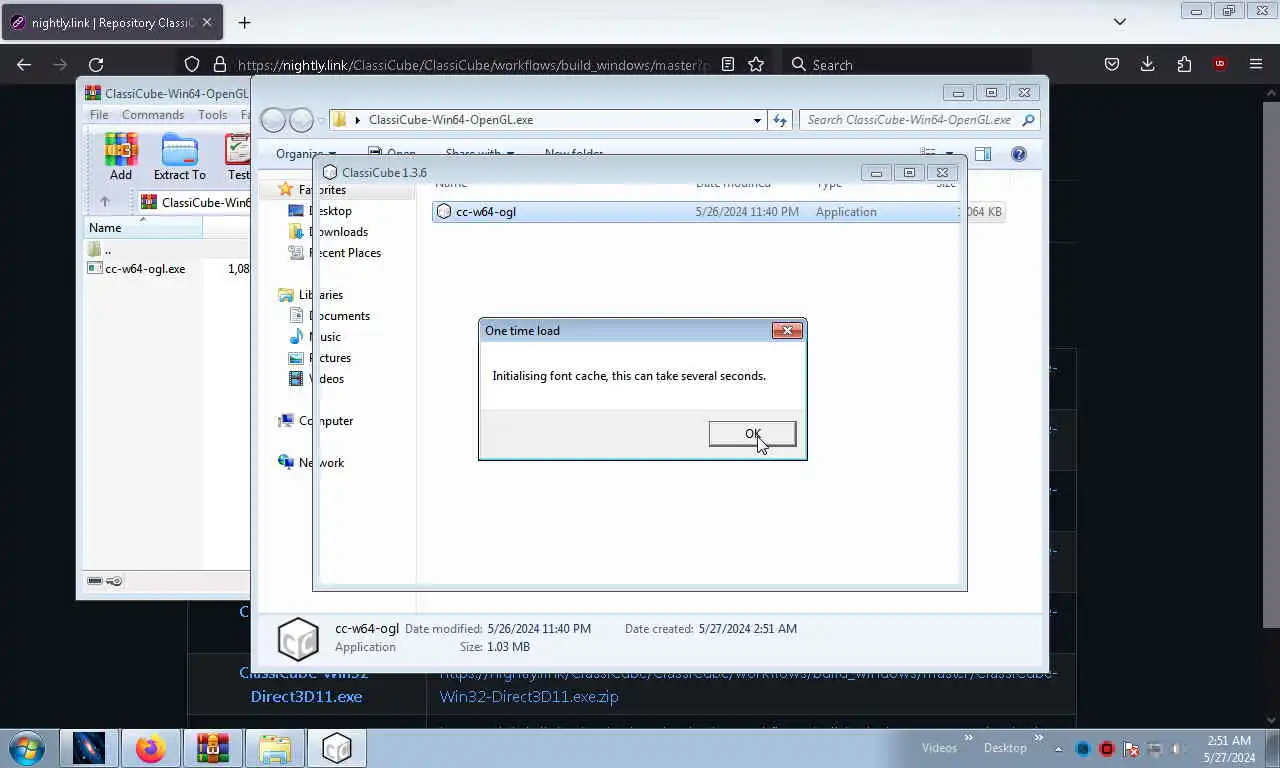Toggle Firefox reader view

[x=728, y=64]
